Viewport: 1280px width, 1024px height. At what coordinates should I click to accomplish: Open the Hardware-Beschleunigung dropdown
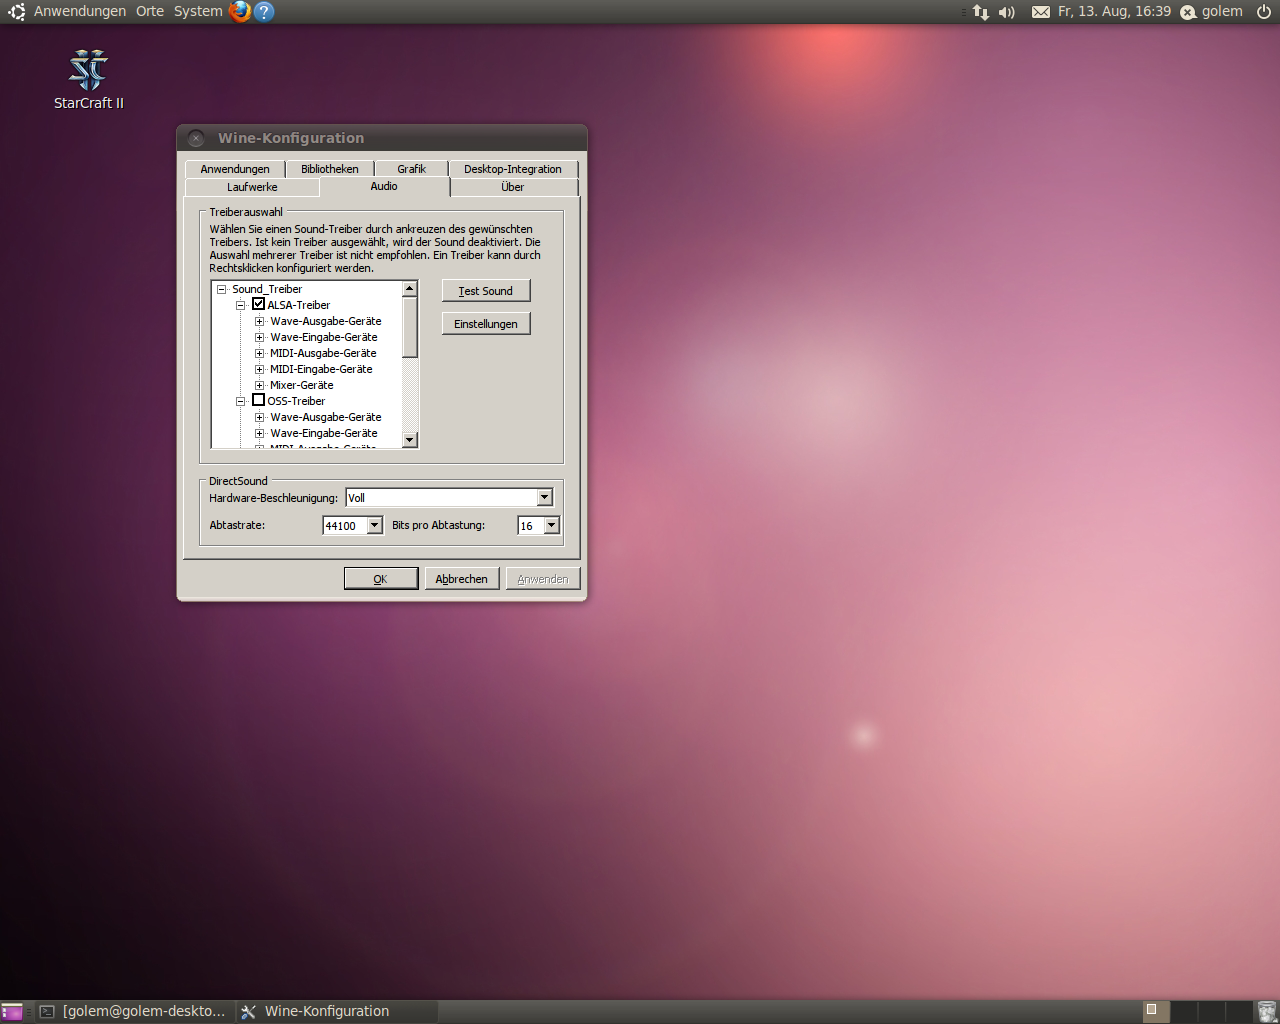[x=544, y=498]
